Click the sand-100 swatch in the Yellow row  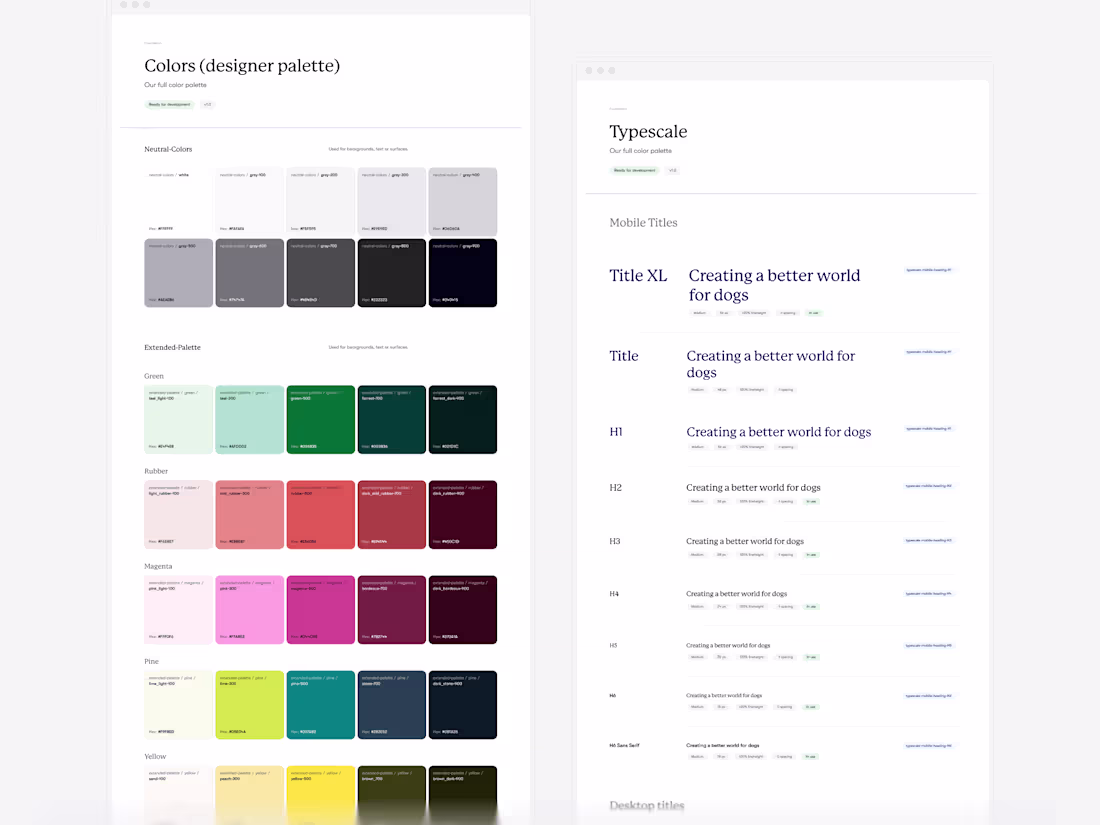tap(178, 795)
